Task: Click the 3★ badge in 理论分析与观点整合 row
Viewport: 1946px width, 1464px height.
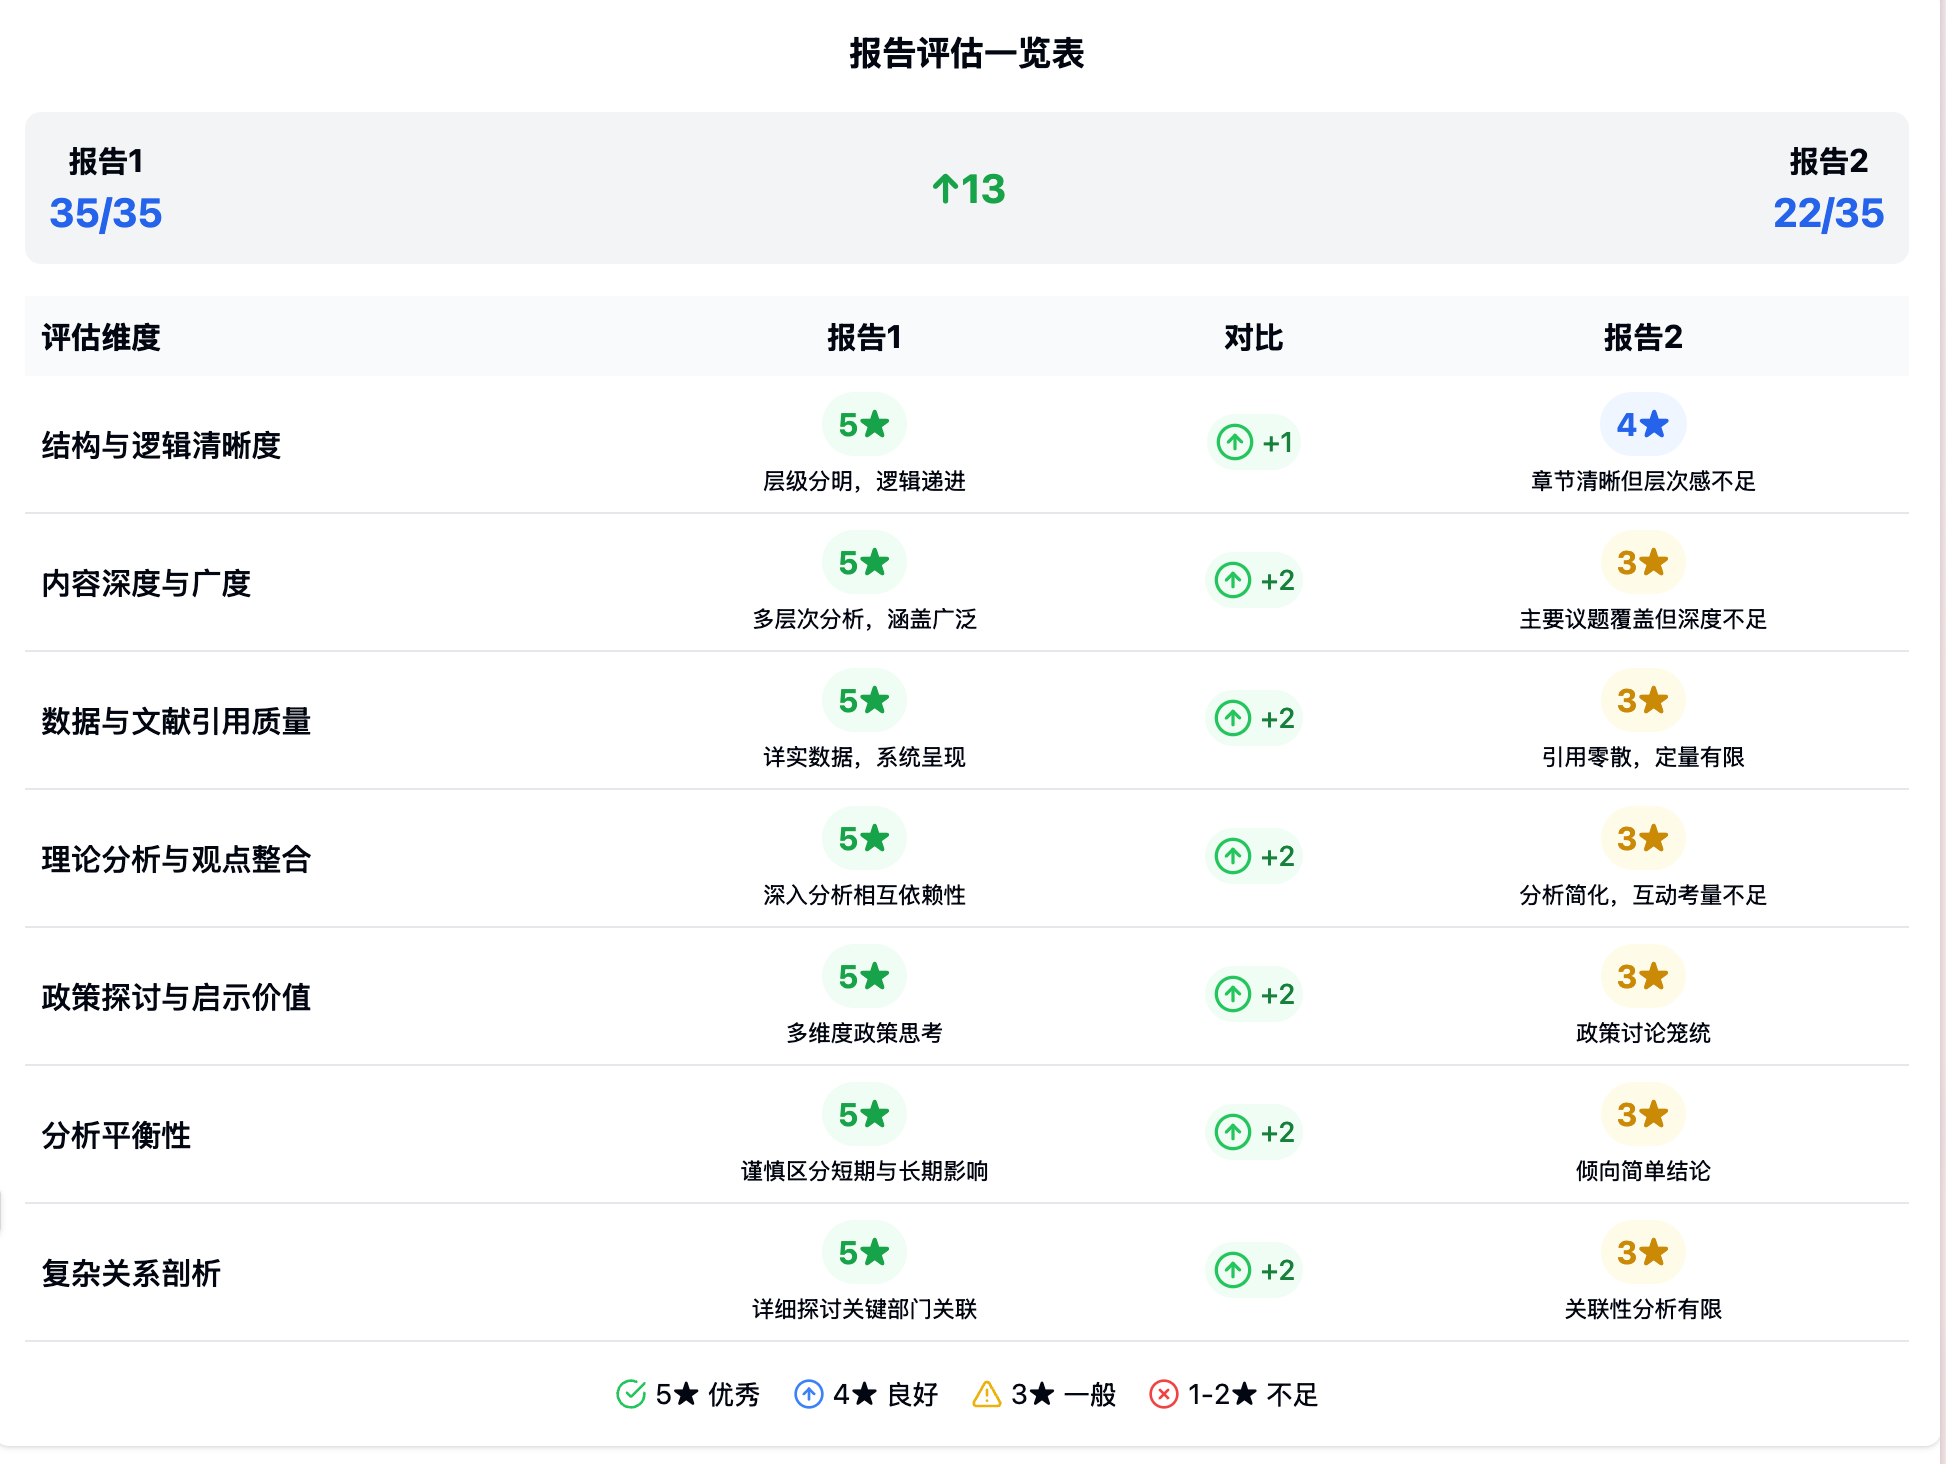Action: pyautogui.click(x=1642, y=839)
